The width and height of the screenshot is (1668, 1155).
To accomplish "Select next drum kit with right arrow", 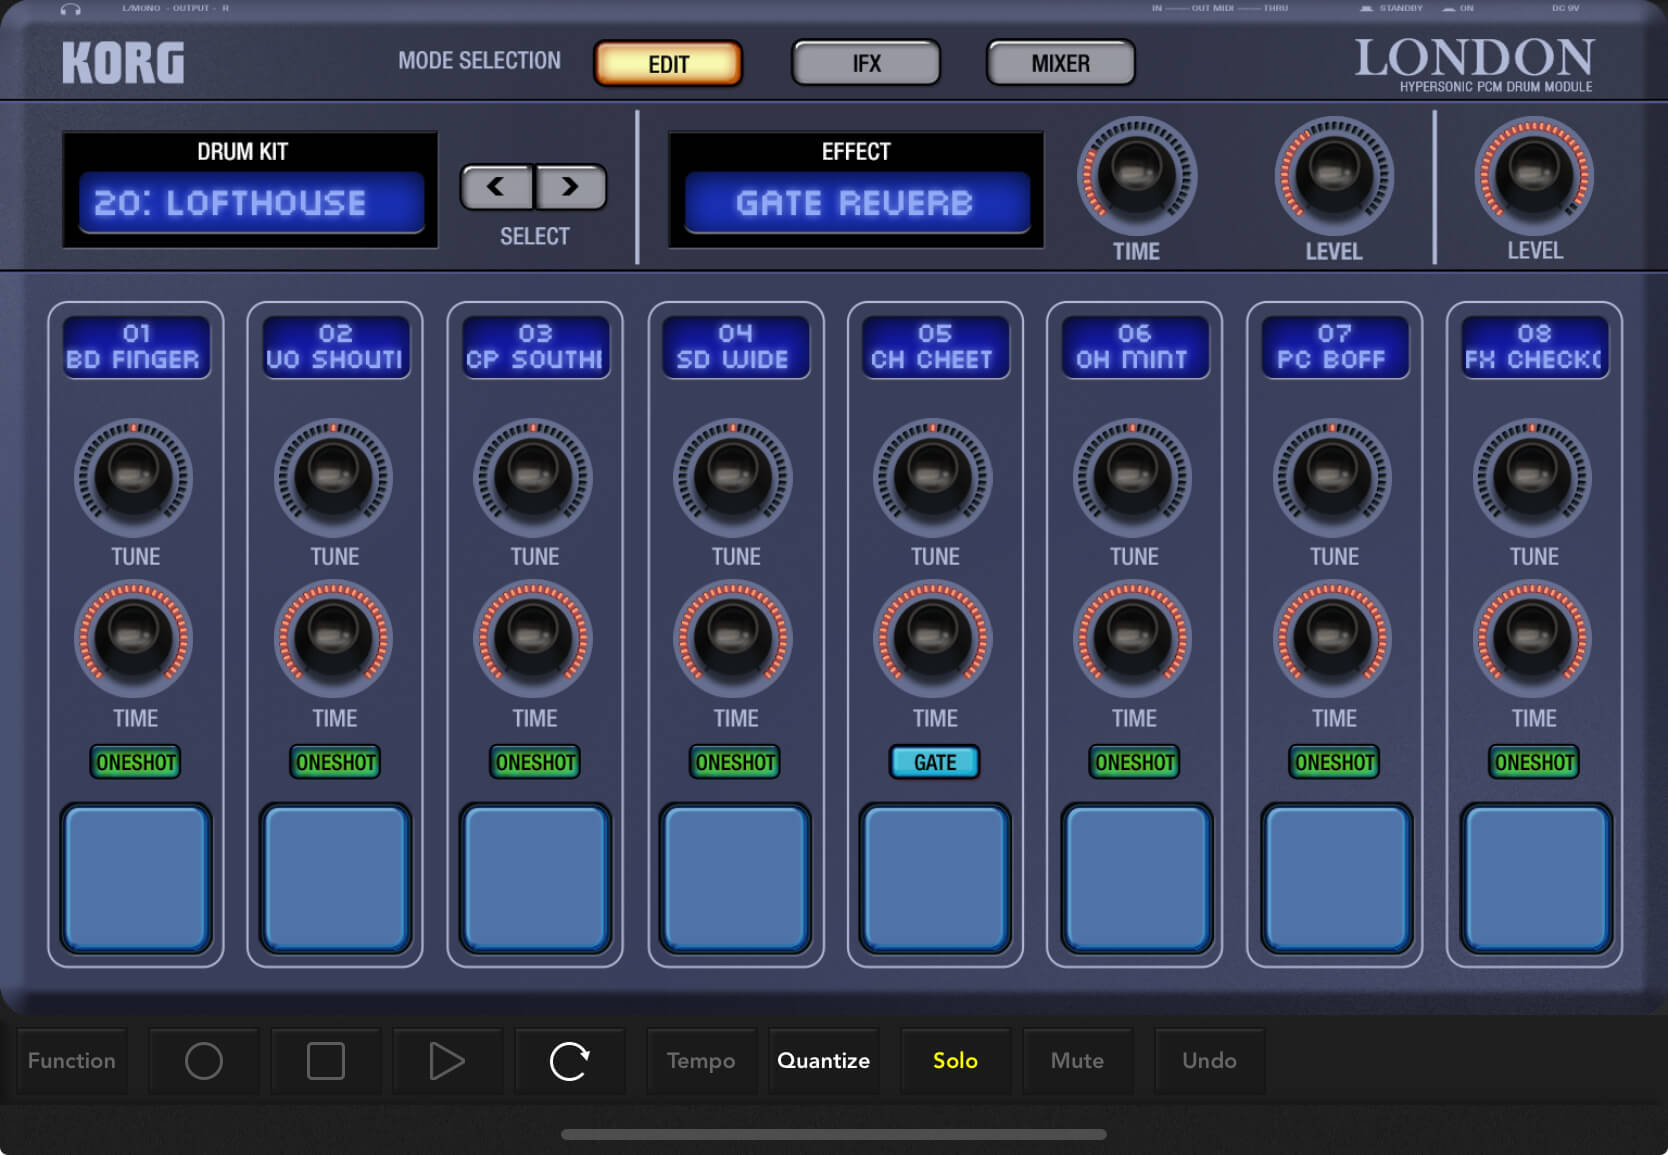I will pos(570,187).
